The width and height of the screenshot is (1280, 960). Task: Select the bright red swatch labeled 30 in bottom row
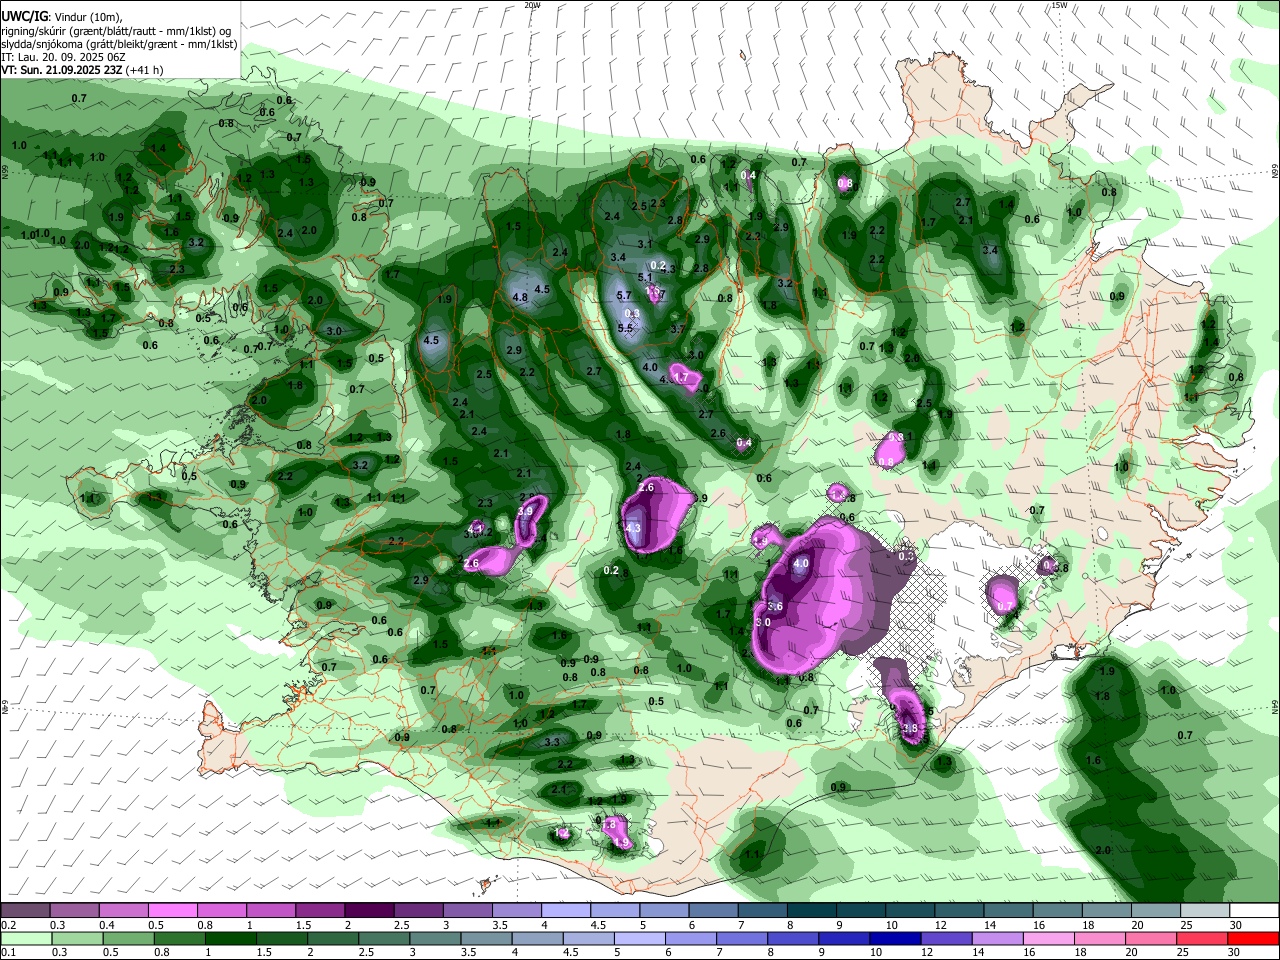tap(1252, 938)
